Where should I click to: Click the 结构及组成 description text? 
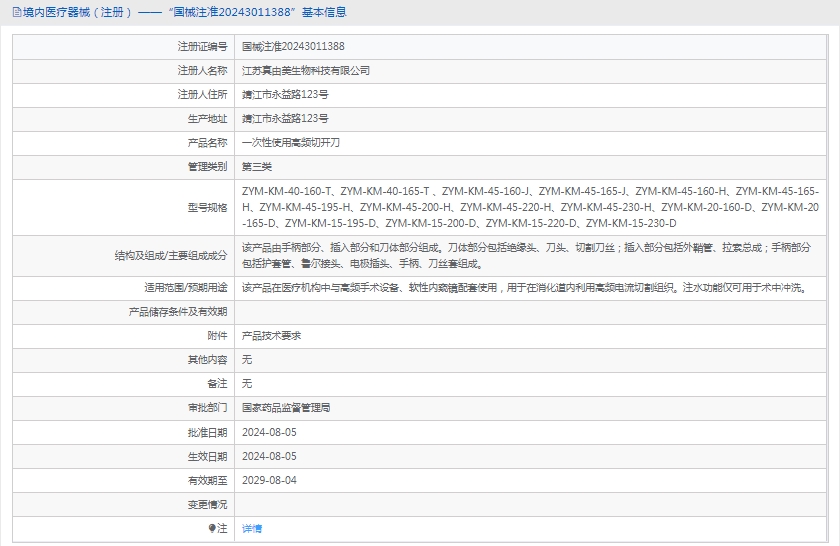[526, 255]
